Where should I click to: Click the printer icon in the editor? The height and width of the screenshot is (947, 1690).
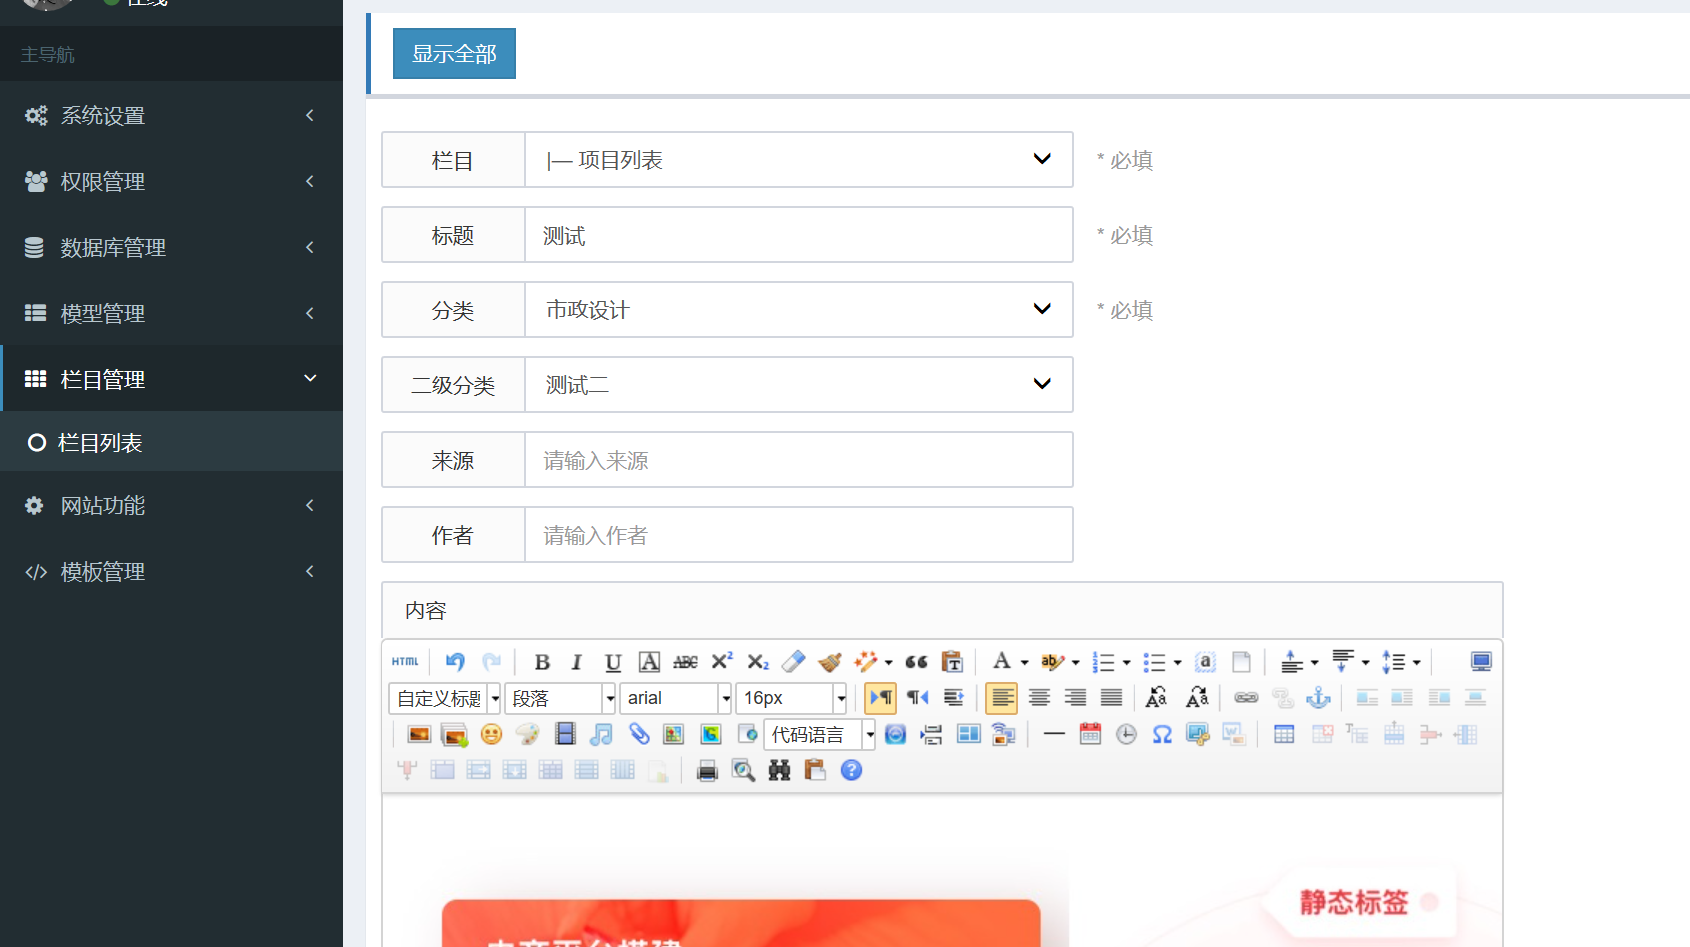(x=707, y=770)
